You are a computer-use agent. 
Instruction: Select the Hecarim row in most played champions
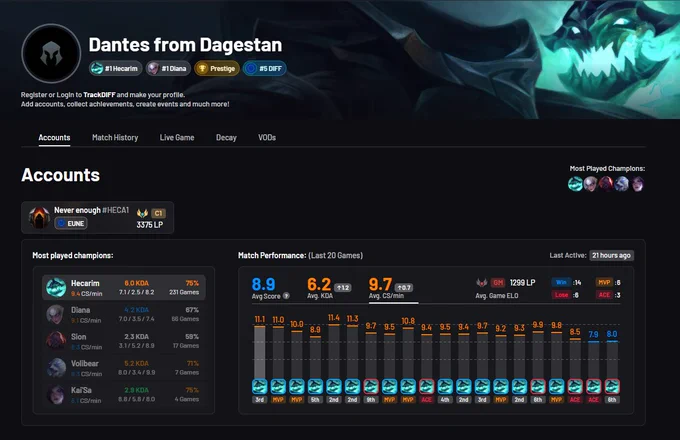(x=124, y=287)
